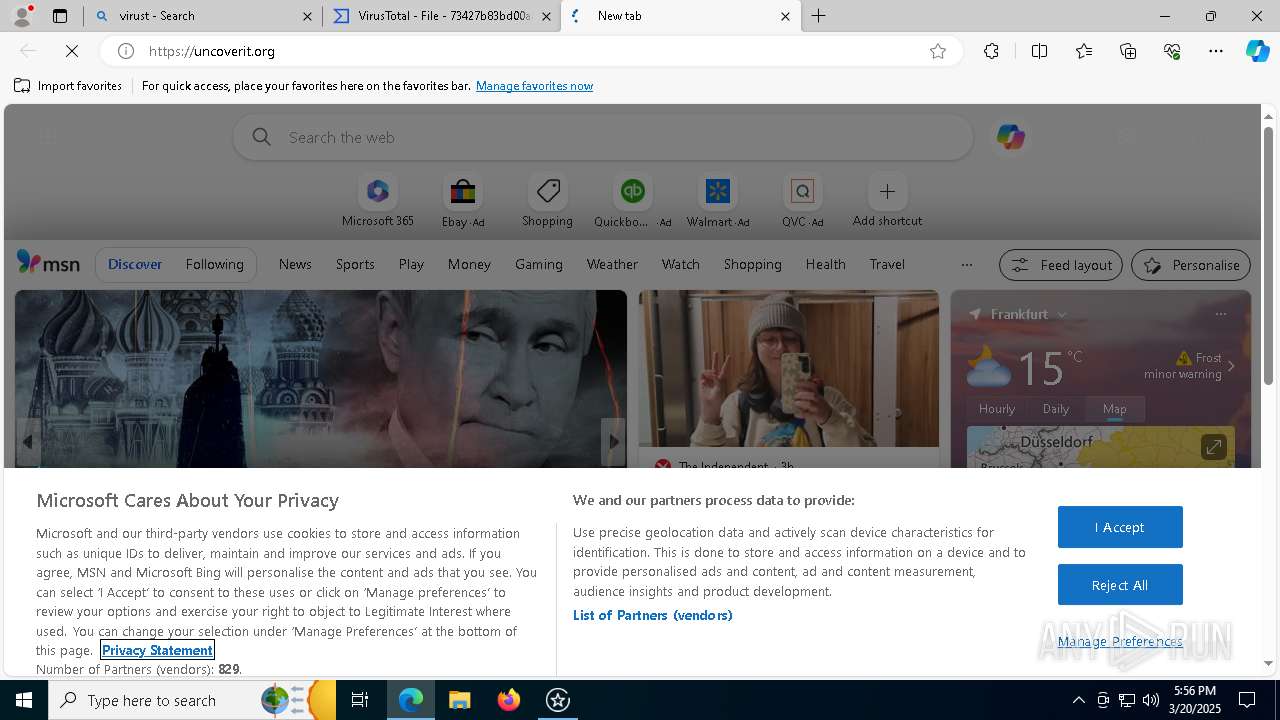Screen dimensions: 1280x720
Task: Close the 'New tab' tab
Action: click(785, 16)
